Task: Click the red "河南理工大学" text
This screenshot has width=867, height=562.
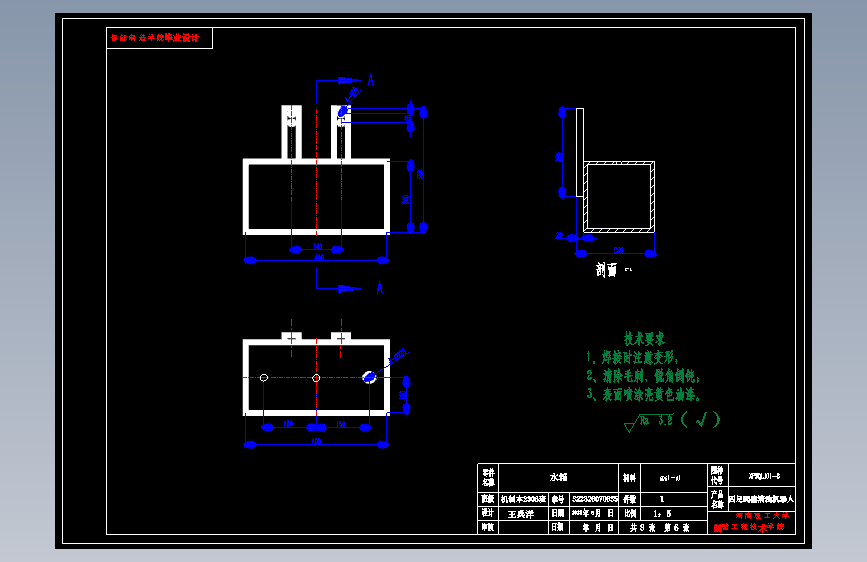Action: [x=762, y=516]
